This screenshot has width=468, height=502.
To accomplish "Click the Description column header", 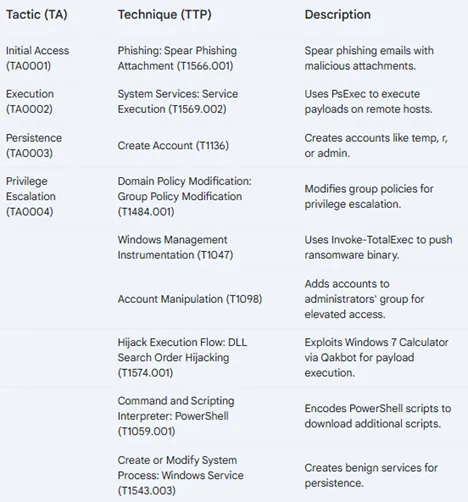I will click(x=337, y=15).
